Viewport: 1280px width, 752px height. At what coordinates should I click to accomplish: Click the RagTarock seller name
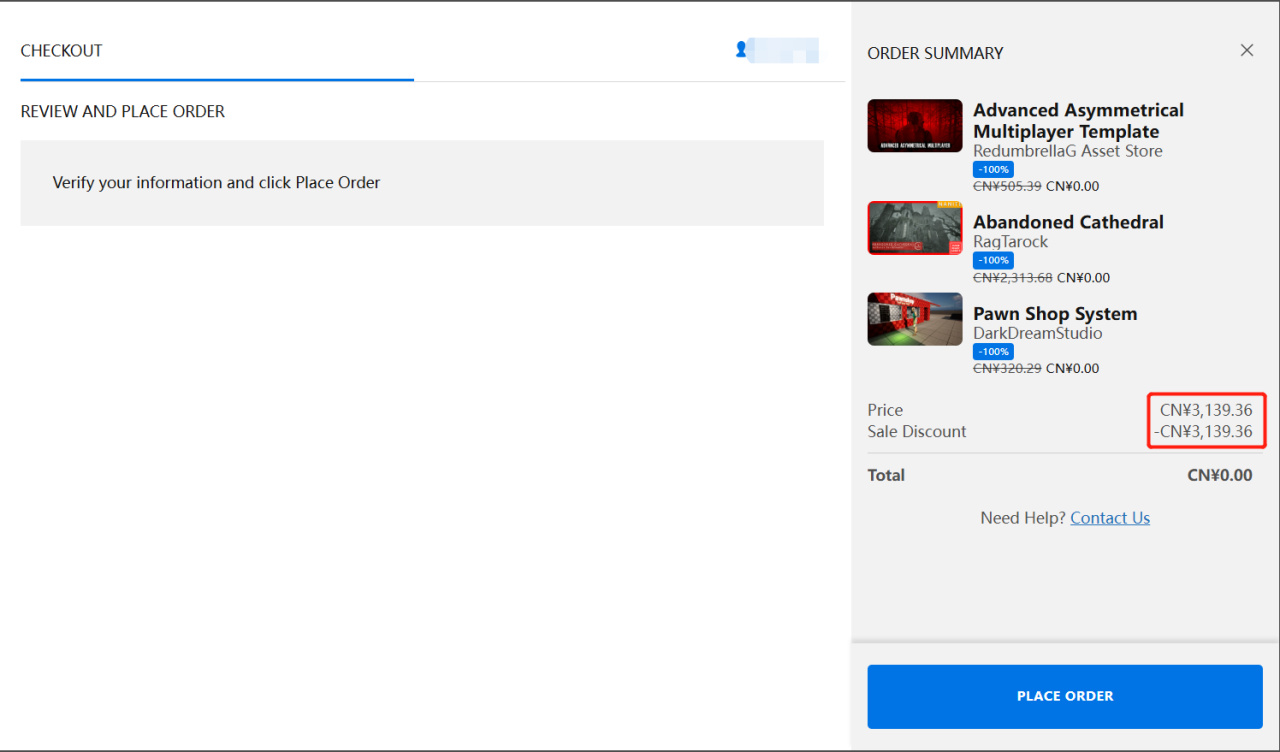(1011, 242)
